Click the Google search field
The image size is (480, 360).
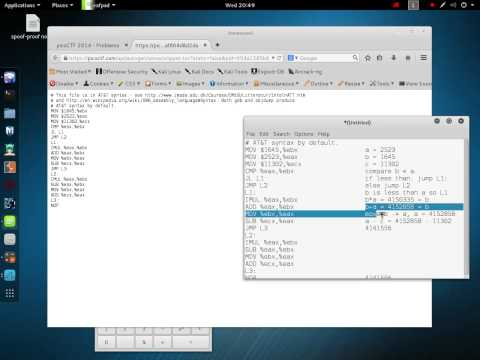[325, 58]
